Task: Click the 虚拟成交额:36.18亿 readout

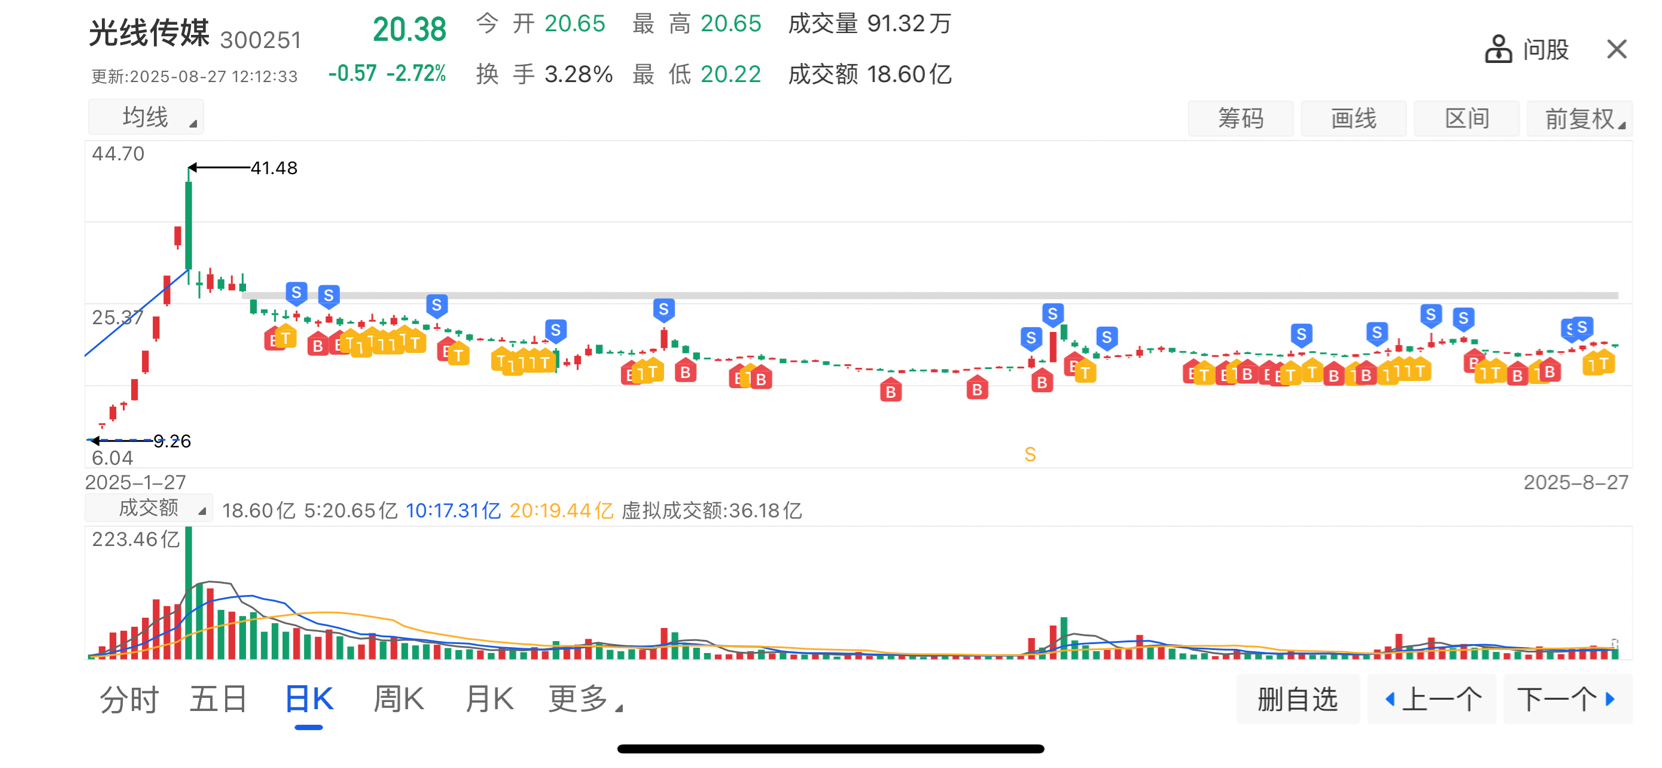Action: click(x=712, y=510)
